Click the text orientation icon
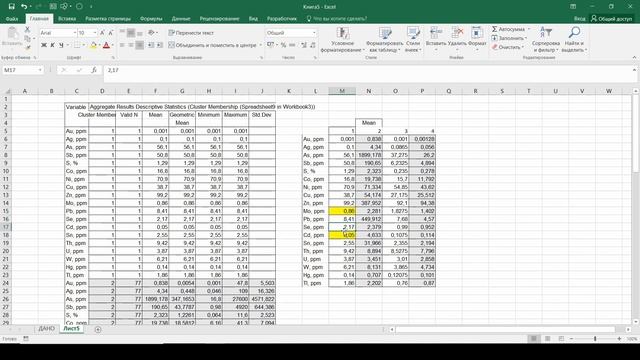 click(x=152, y=33)
